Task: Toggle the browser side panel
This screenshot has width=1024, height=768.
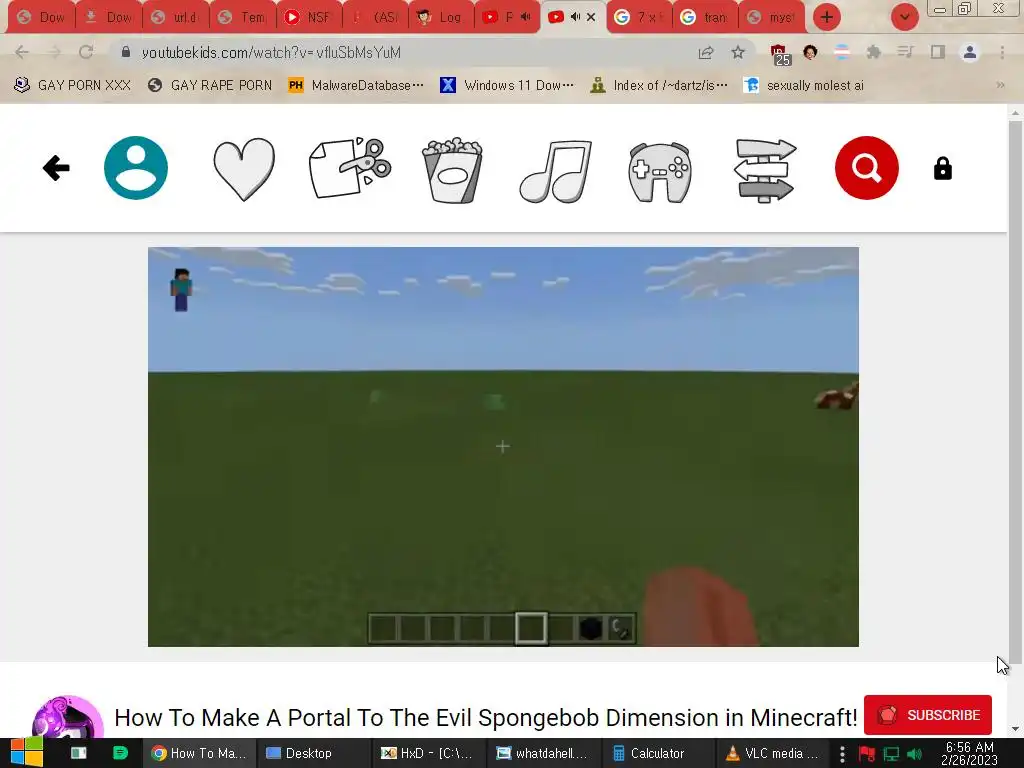Action: click(x=938, y=52)
